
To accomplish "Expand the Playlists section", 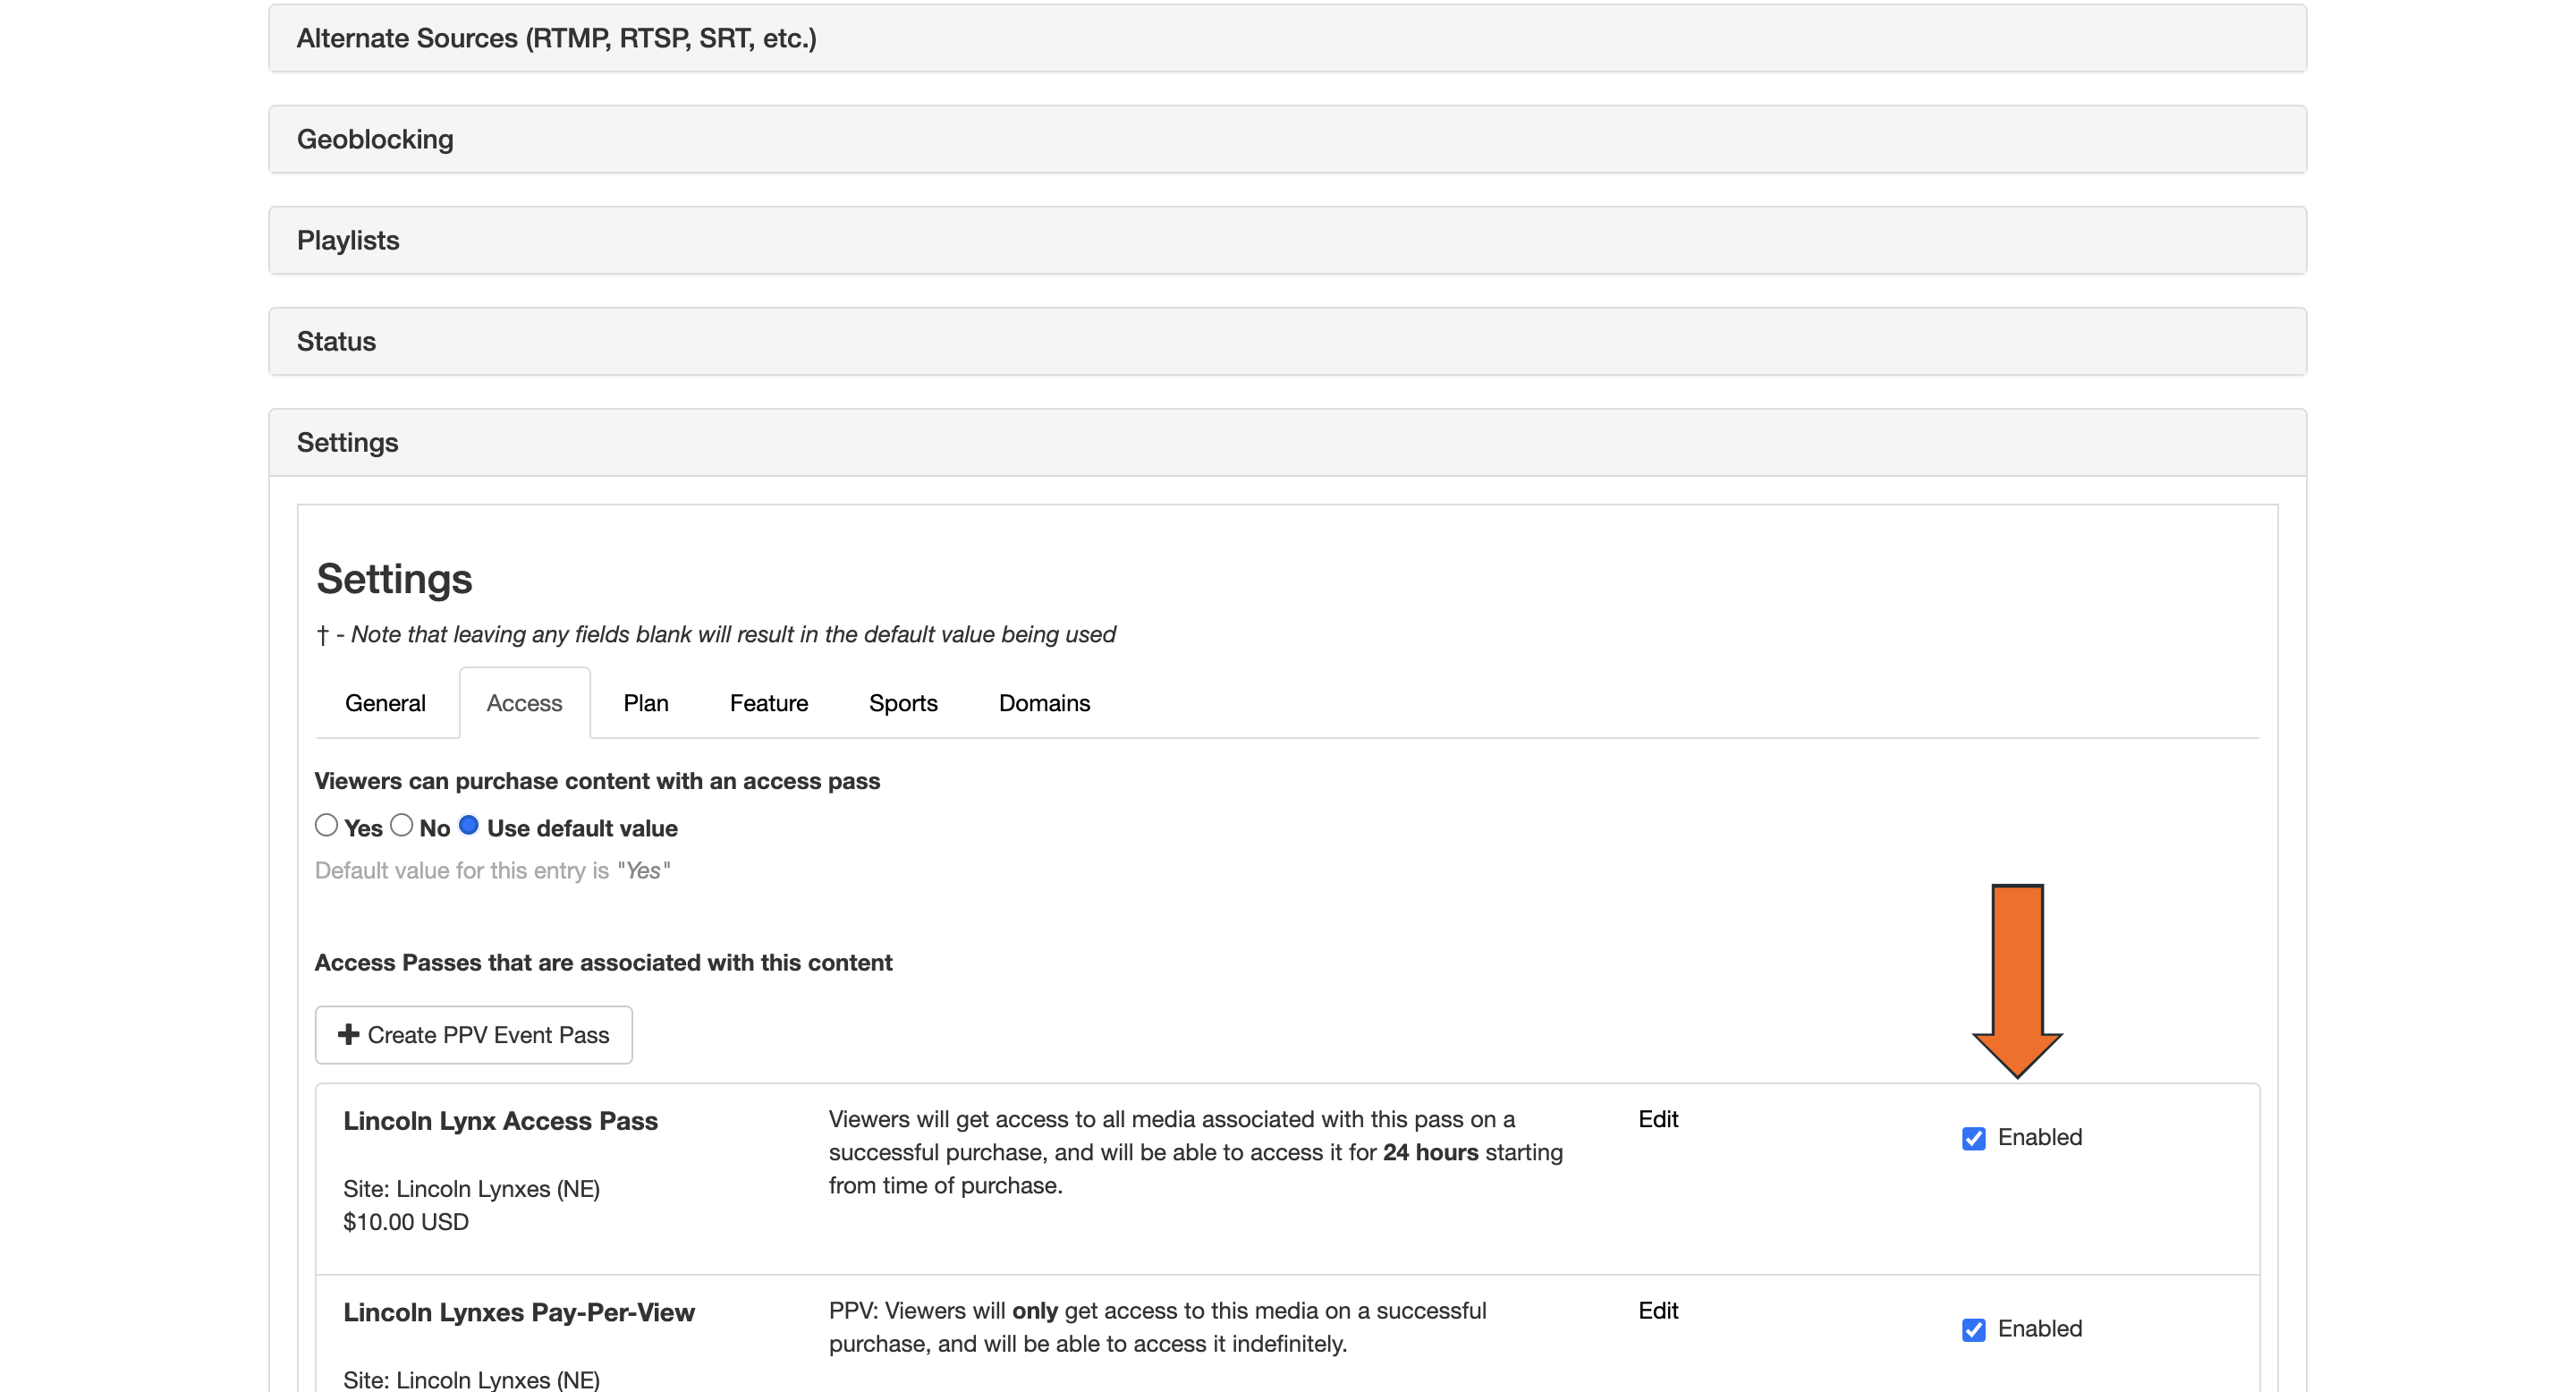I will [x=1287, y=240].
